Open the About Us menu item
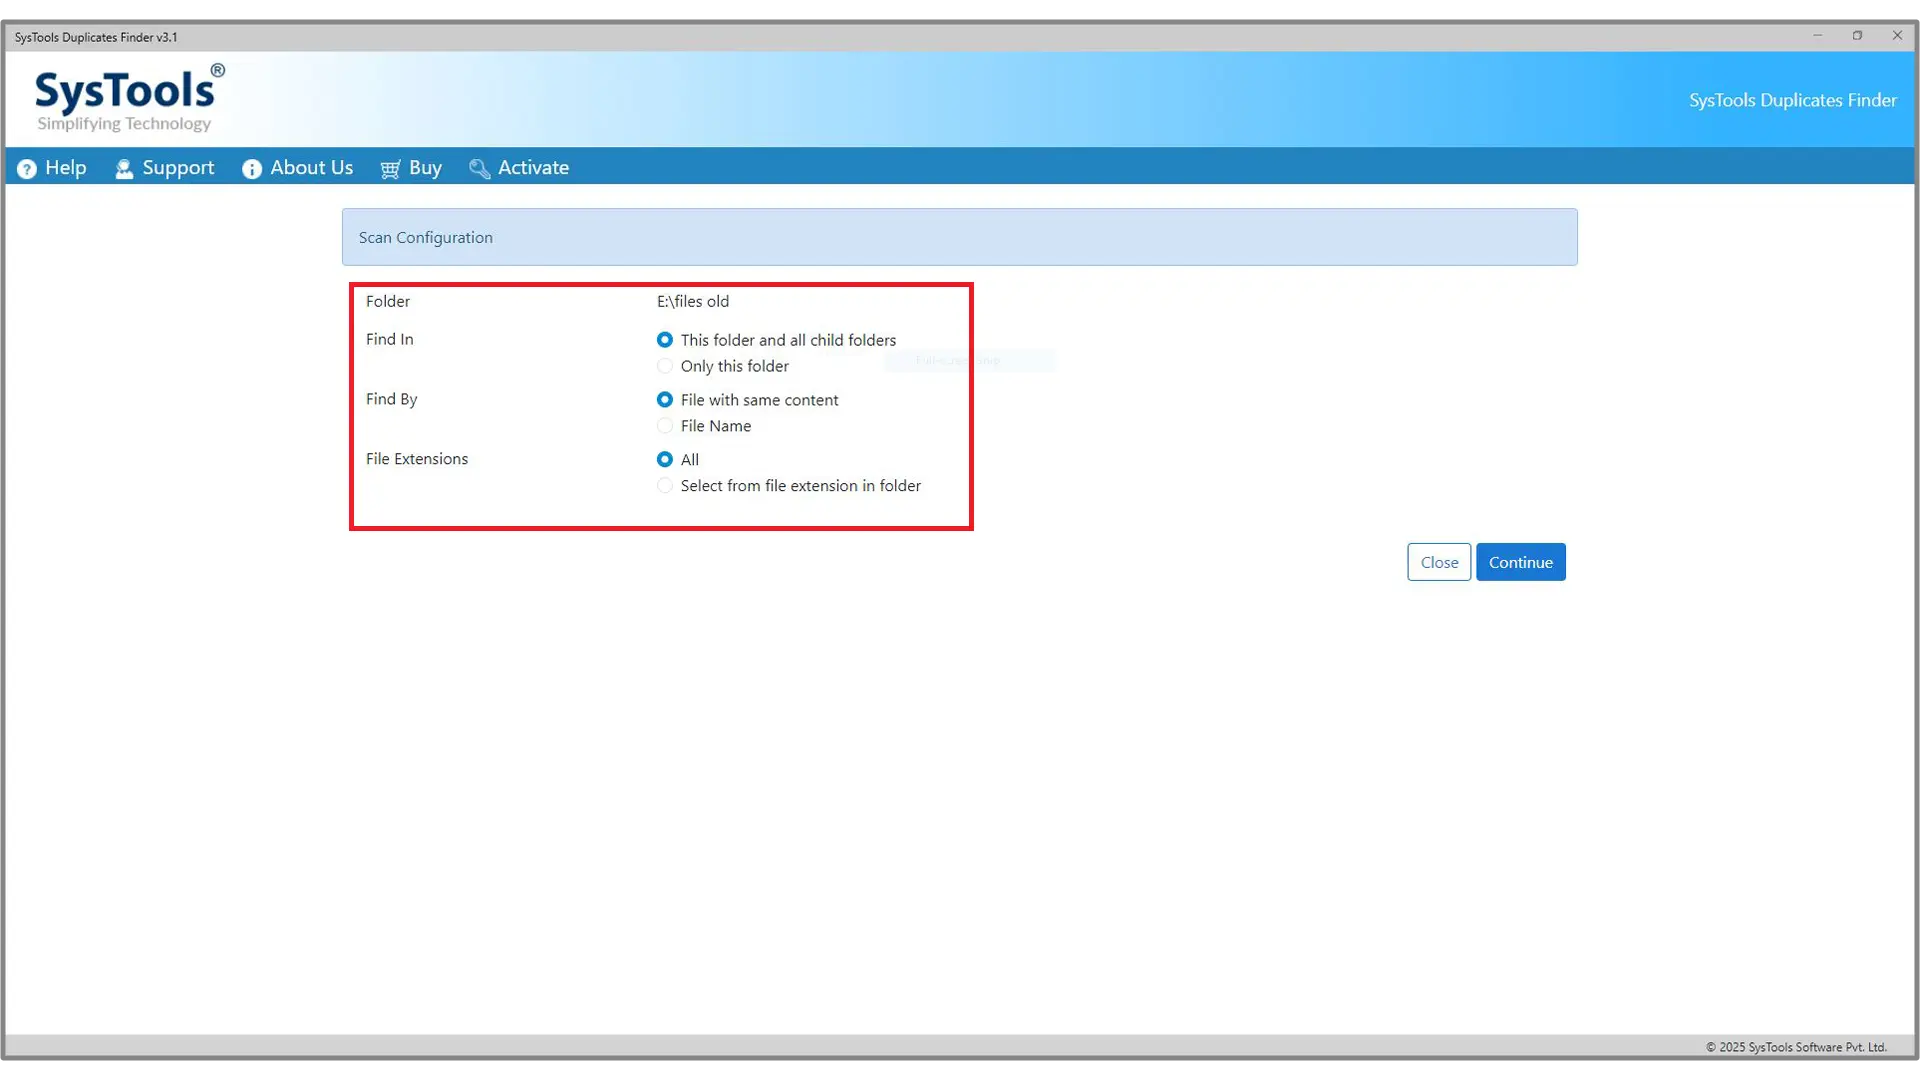 [297, 168]
